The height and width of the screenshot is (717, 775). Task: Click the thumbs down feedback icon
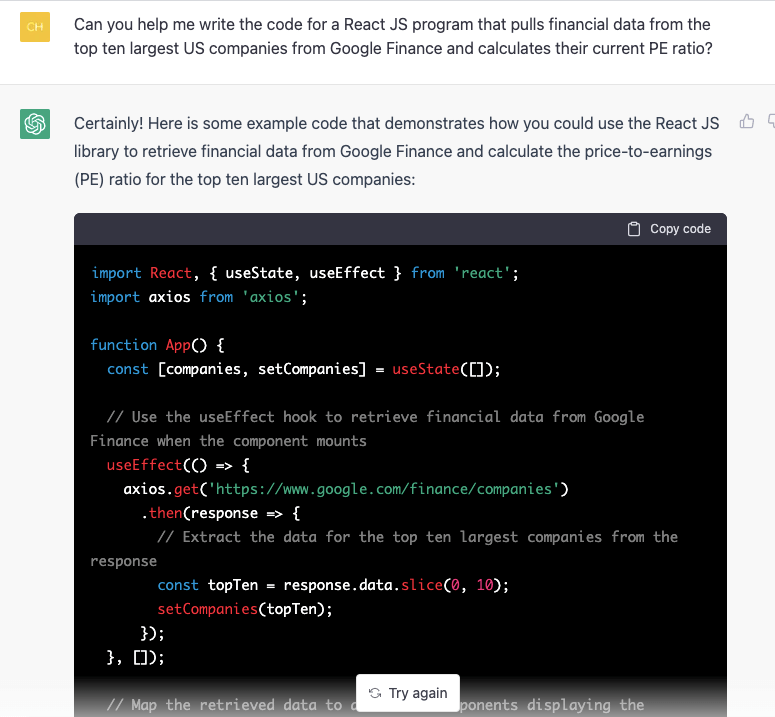pos(771,122)
